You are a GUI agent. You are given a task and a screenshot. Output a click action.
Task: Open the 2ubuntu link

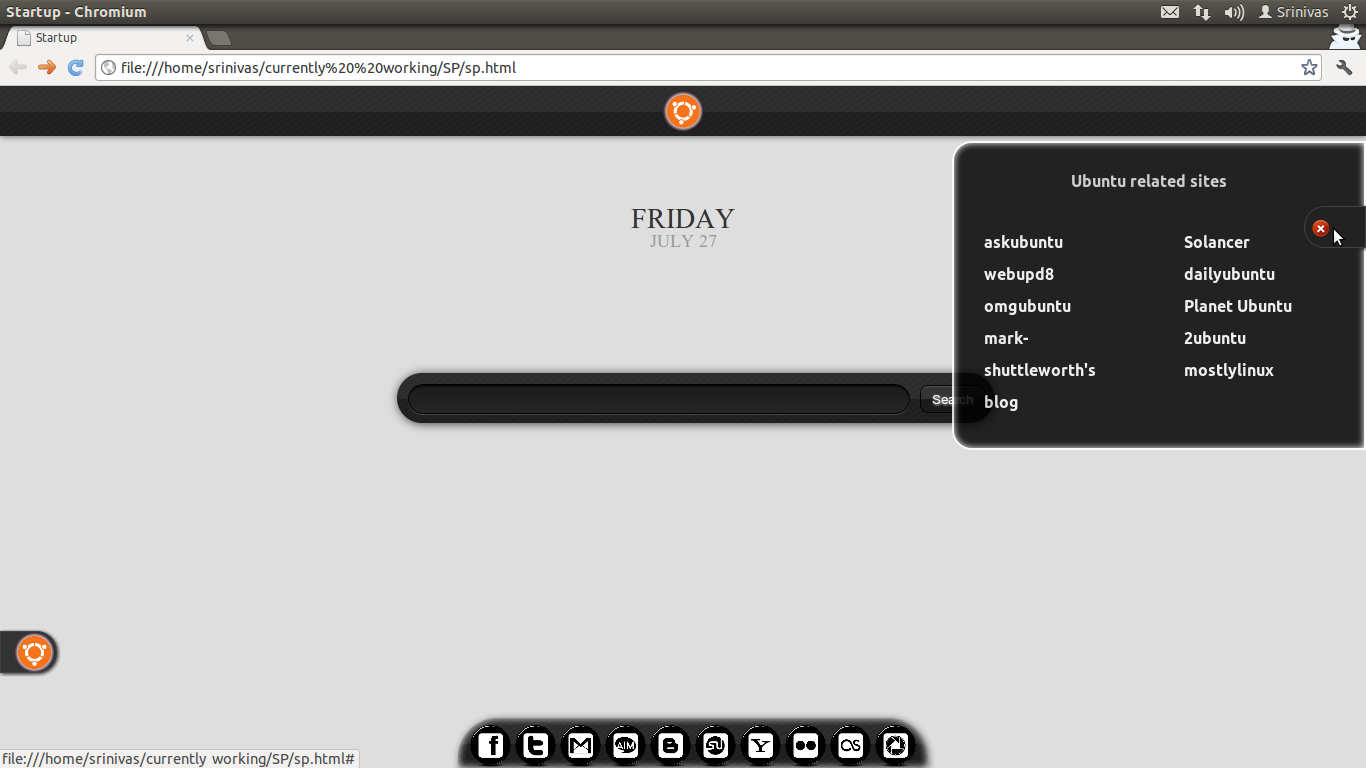tap(1215, 338)
